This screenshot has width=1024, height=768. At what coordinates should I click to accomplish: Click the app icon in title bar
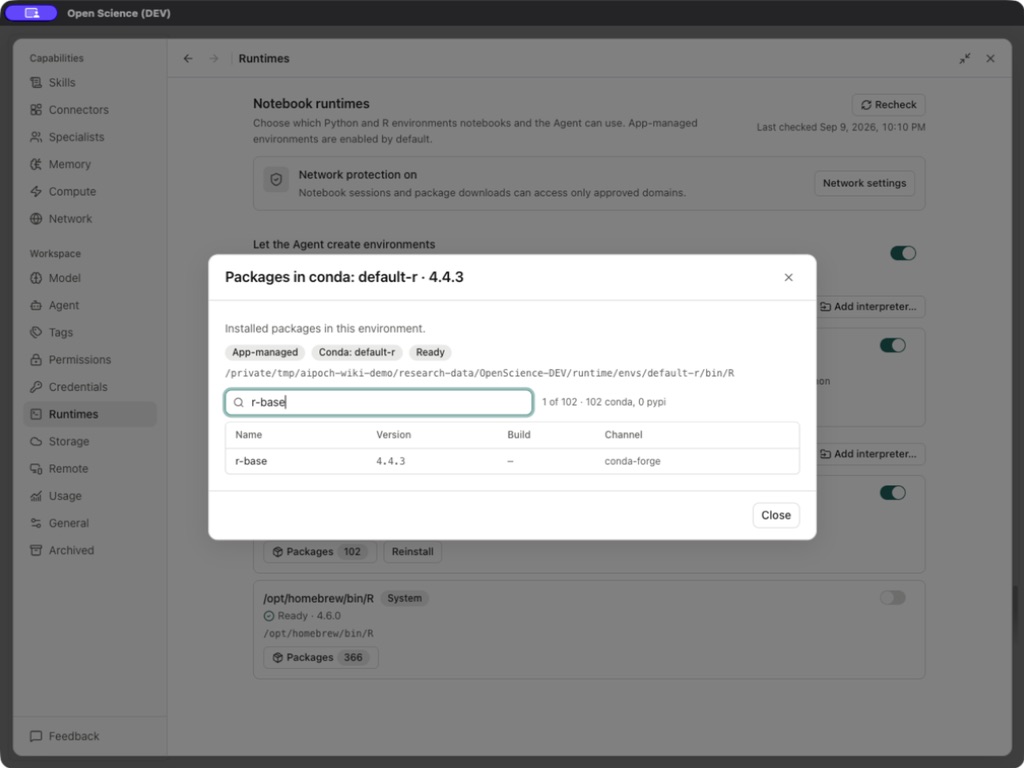click(x=31, y=13)
